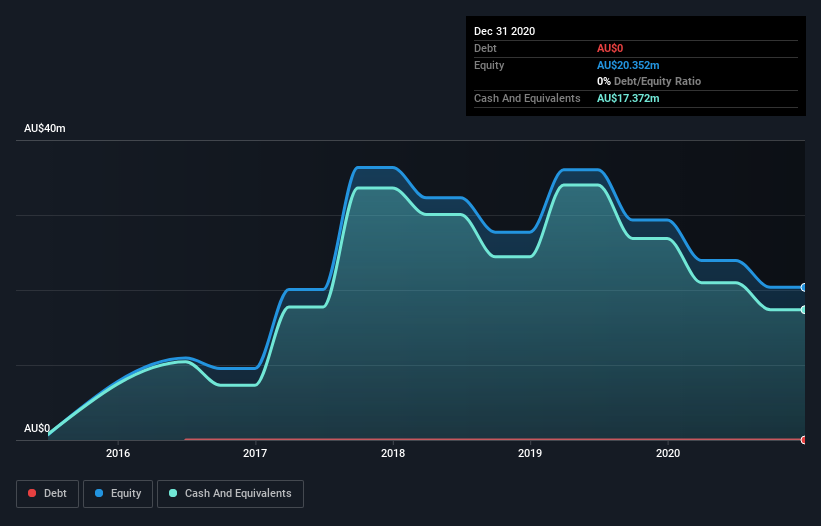
Task: Select the red Debt endpoint marker on chart
Action: [804, 440]
